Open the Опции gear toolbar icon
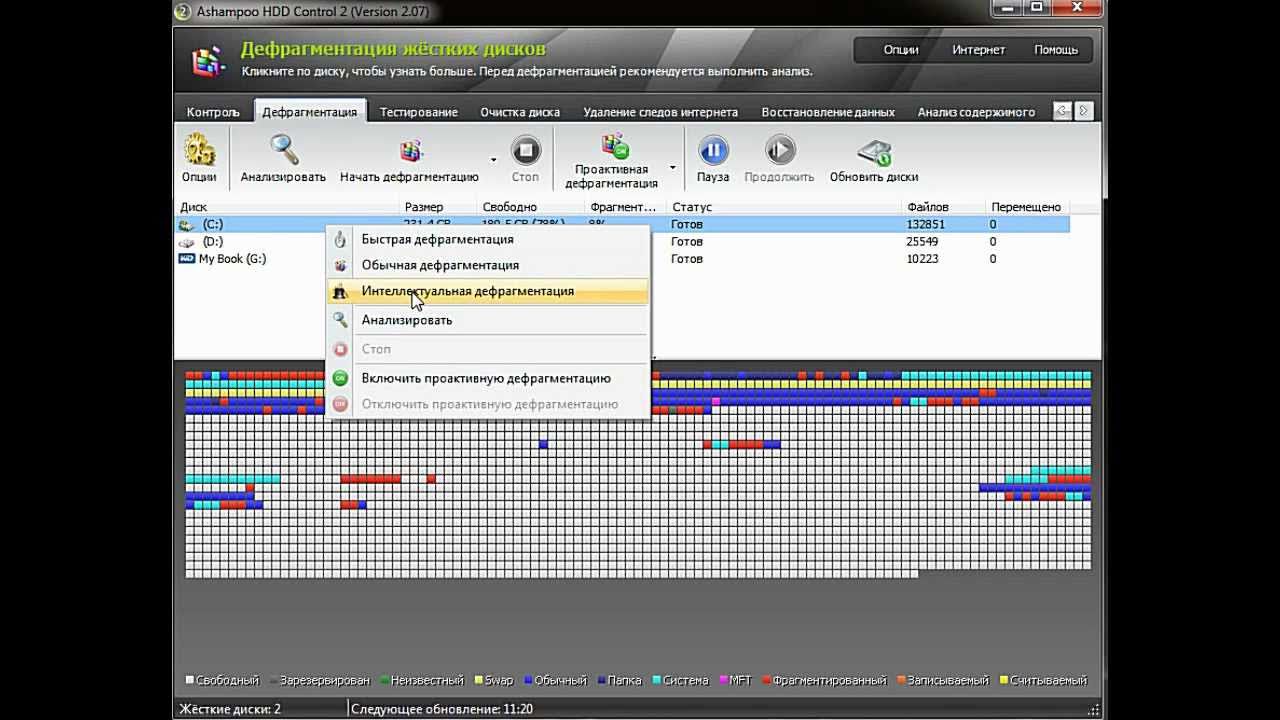The height and width of the screenshot is (720, 1280). click(199, 150)
